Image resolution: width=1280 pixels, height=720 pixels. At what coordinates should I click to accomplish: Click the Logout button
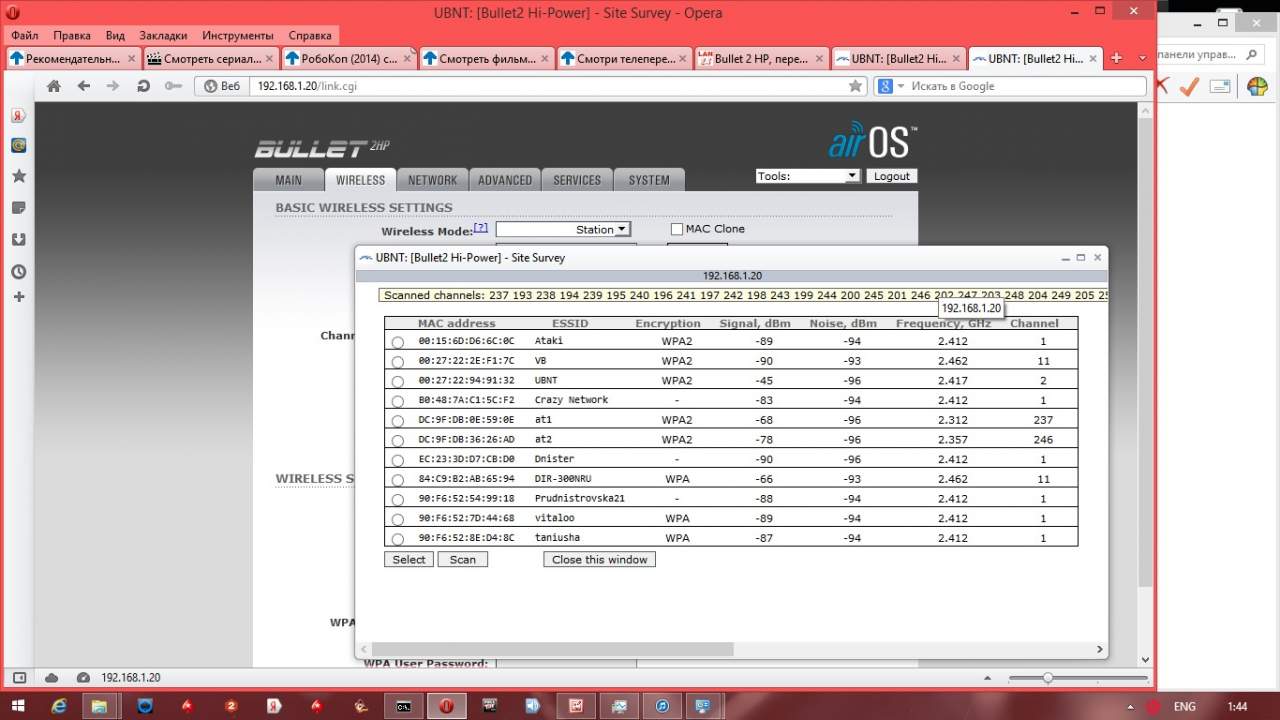click(891, 176)
